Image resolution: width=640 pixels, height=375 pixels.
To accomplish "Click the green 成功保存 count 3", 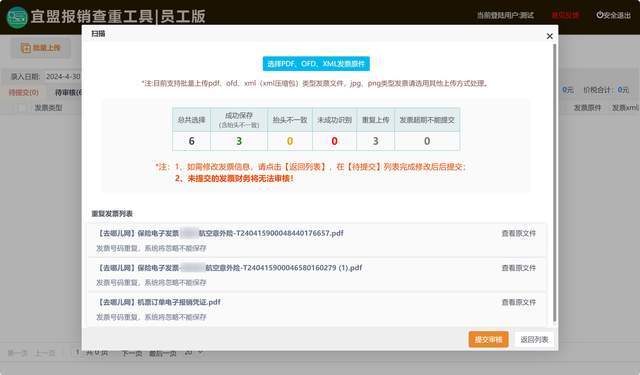I will (239, 141).
